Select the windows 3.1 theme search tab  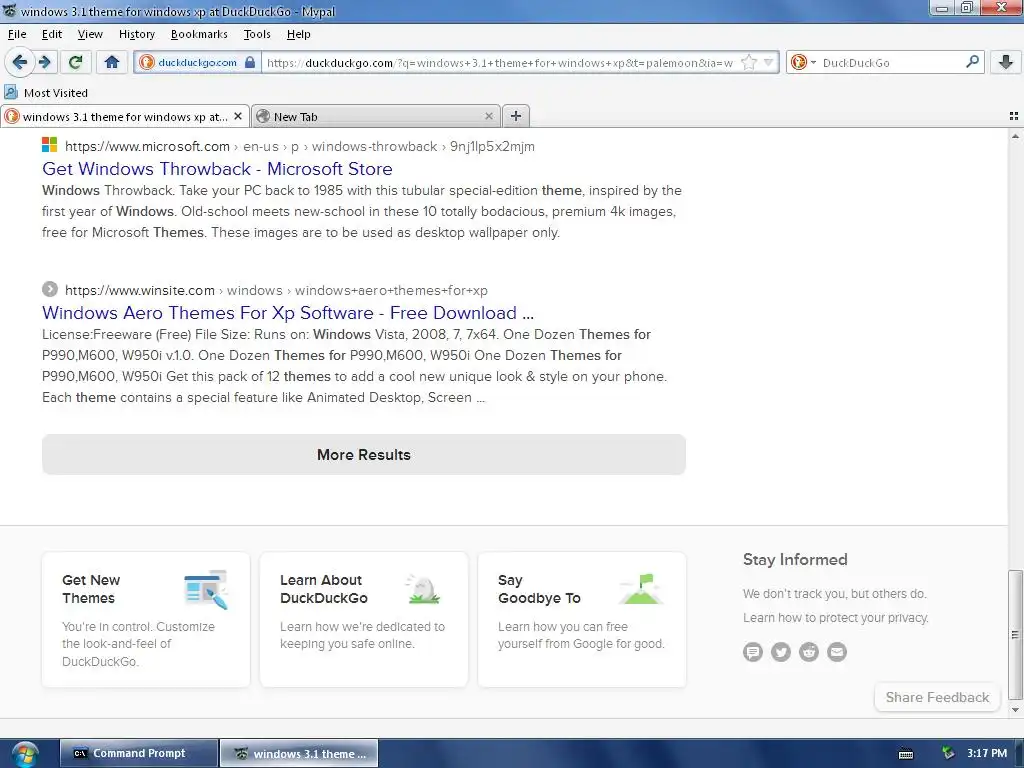point(125,116)
